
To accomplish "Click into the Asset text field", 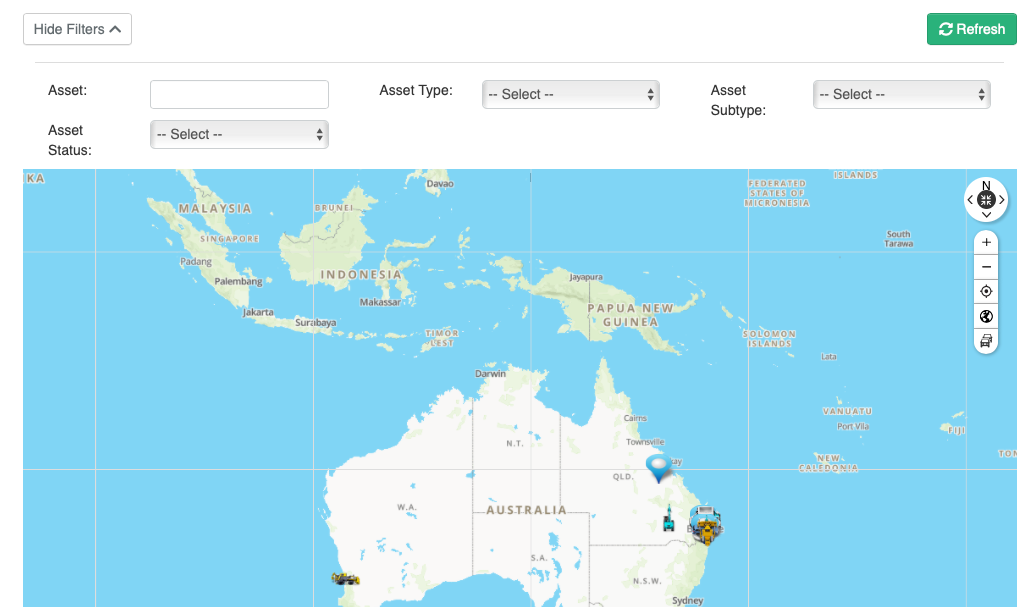I will (239, 94).
